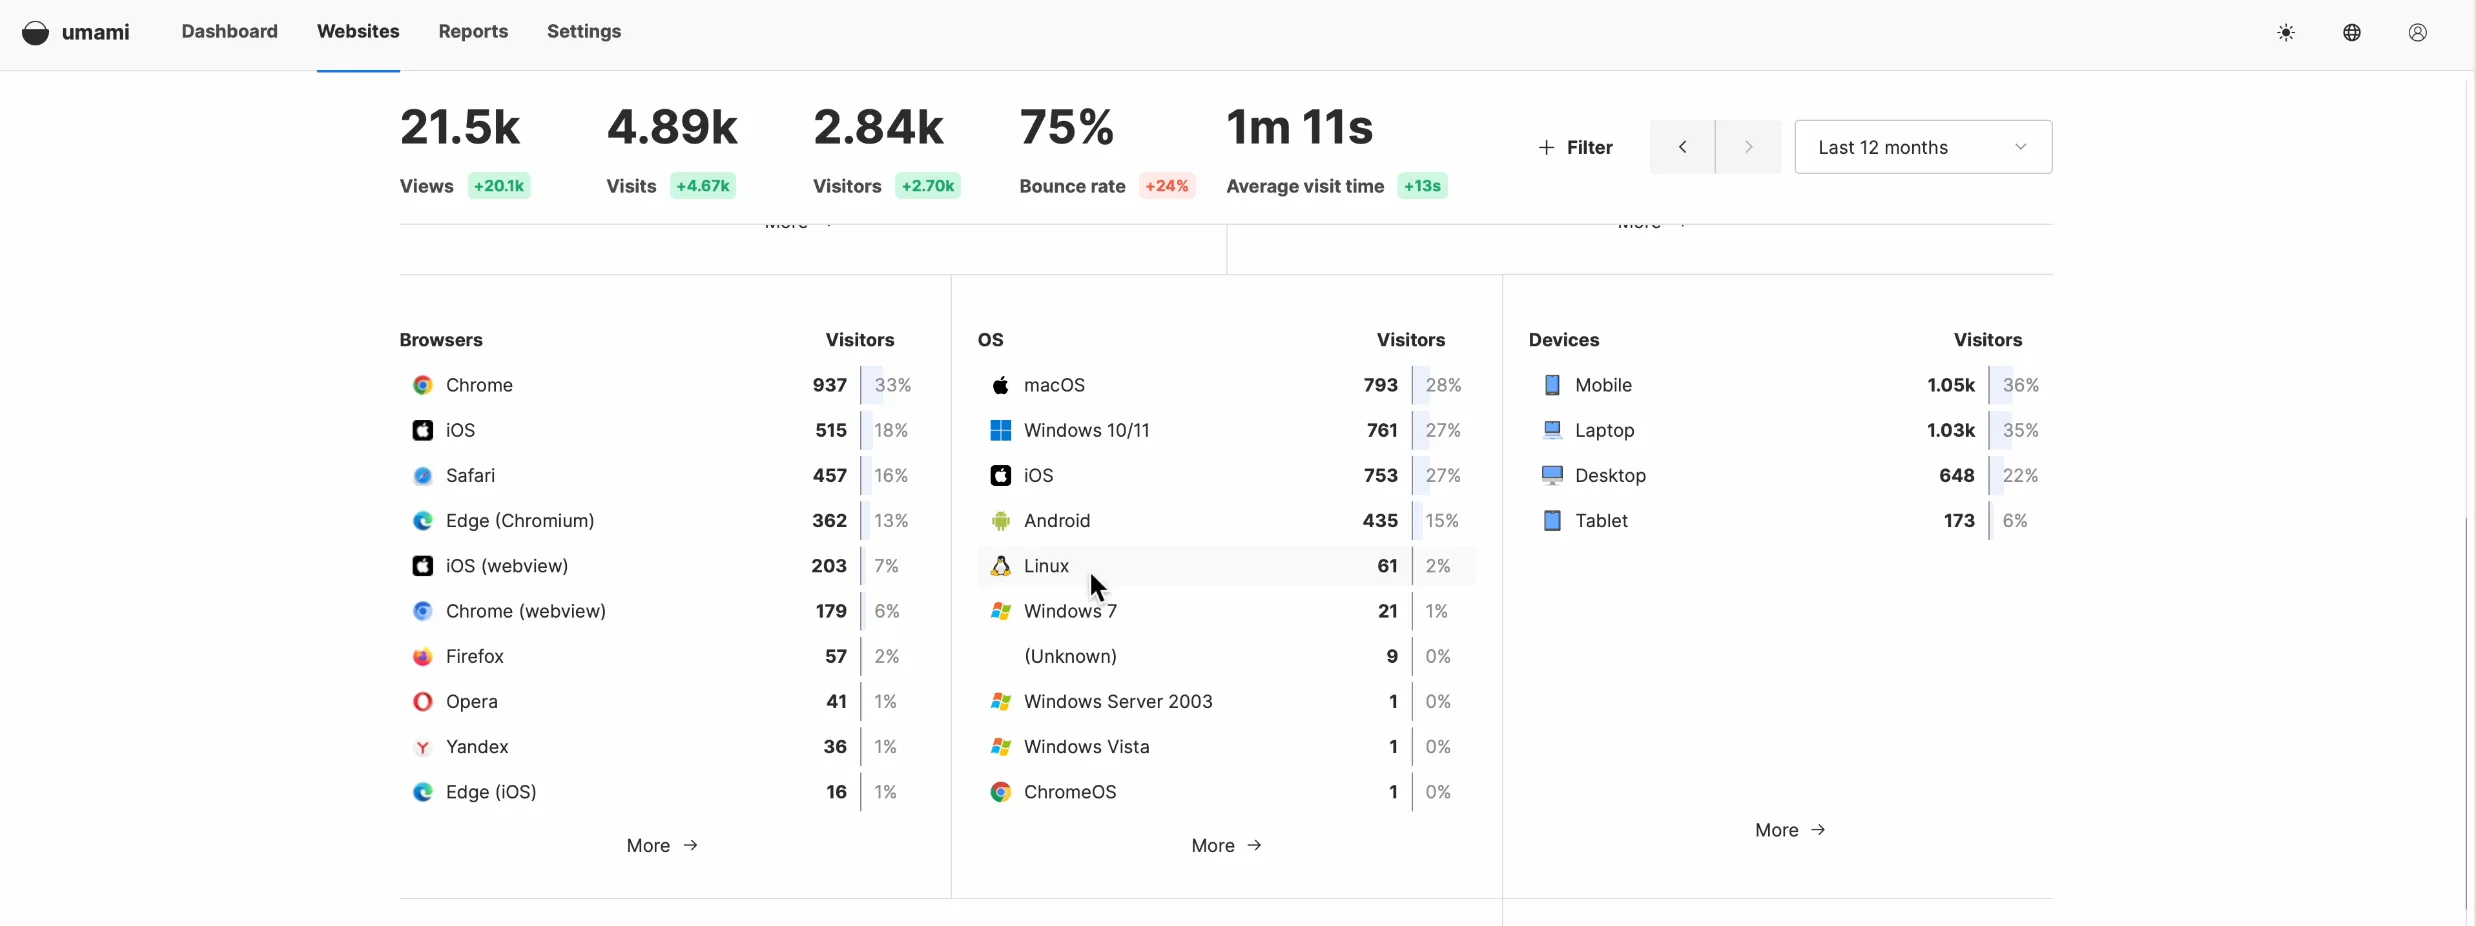This screenshot has width=2476, height=926.
Task: Click the Edge (Chromium) icon
Action: coord(423,521)
